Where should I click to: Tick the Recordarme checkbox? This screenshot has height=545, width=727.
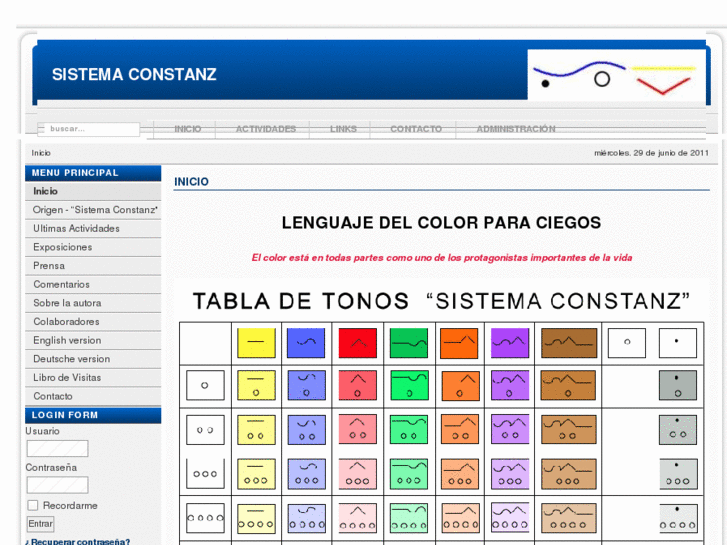tap(32, 505)
